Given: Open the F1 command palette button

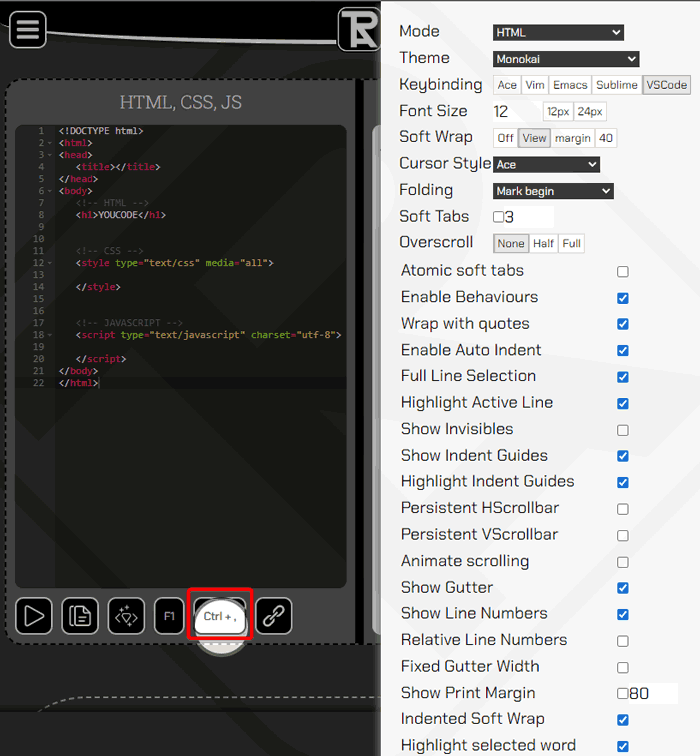Looking at the screenshot, I should (169, 616).
